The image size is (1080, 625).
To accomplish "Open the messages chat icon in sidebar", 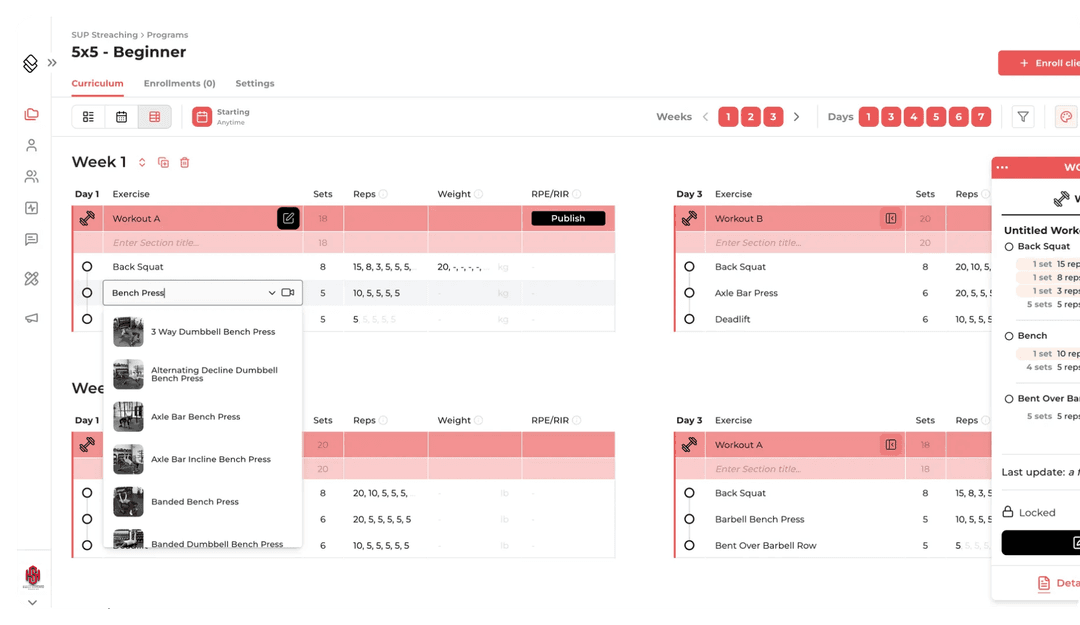I will [x=30, y=239].
